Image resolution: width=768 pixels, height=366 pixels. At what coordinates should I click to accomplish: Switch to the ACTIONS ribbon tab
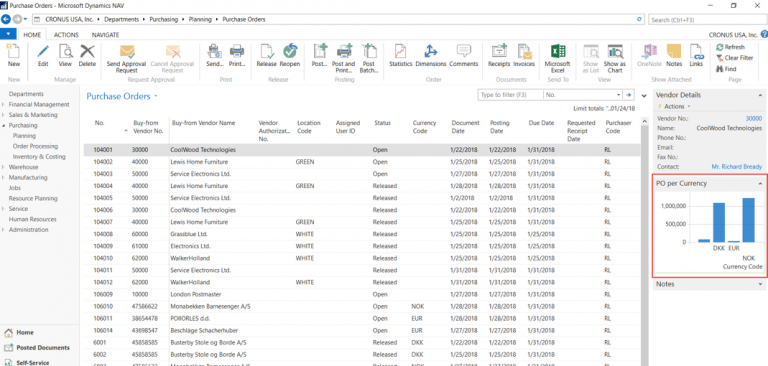[66, 35]
